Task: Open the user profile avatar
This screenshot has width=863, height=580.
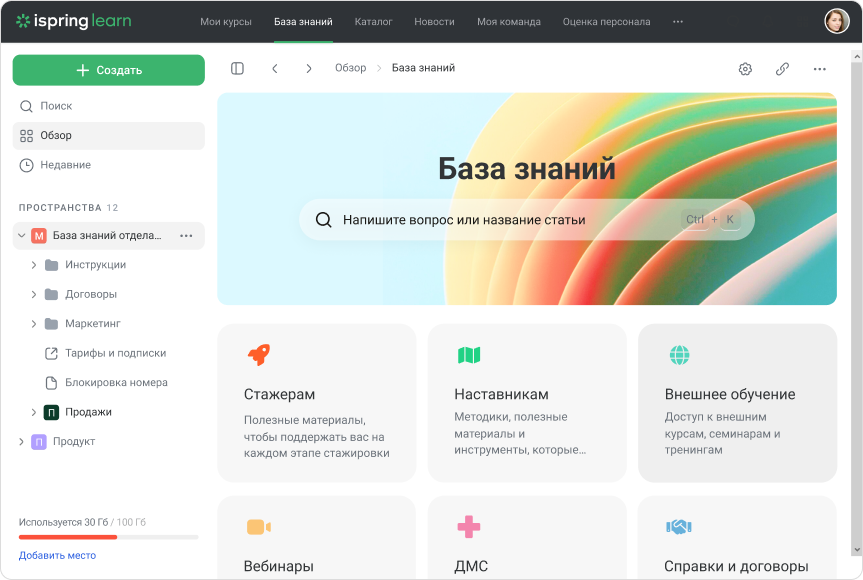Action: pos(836,20)
